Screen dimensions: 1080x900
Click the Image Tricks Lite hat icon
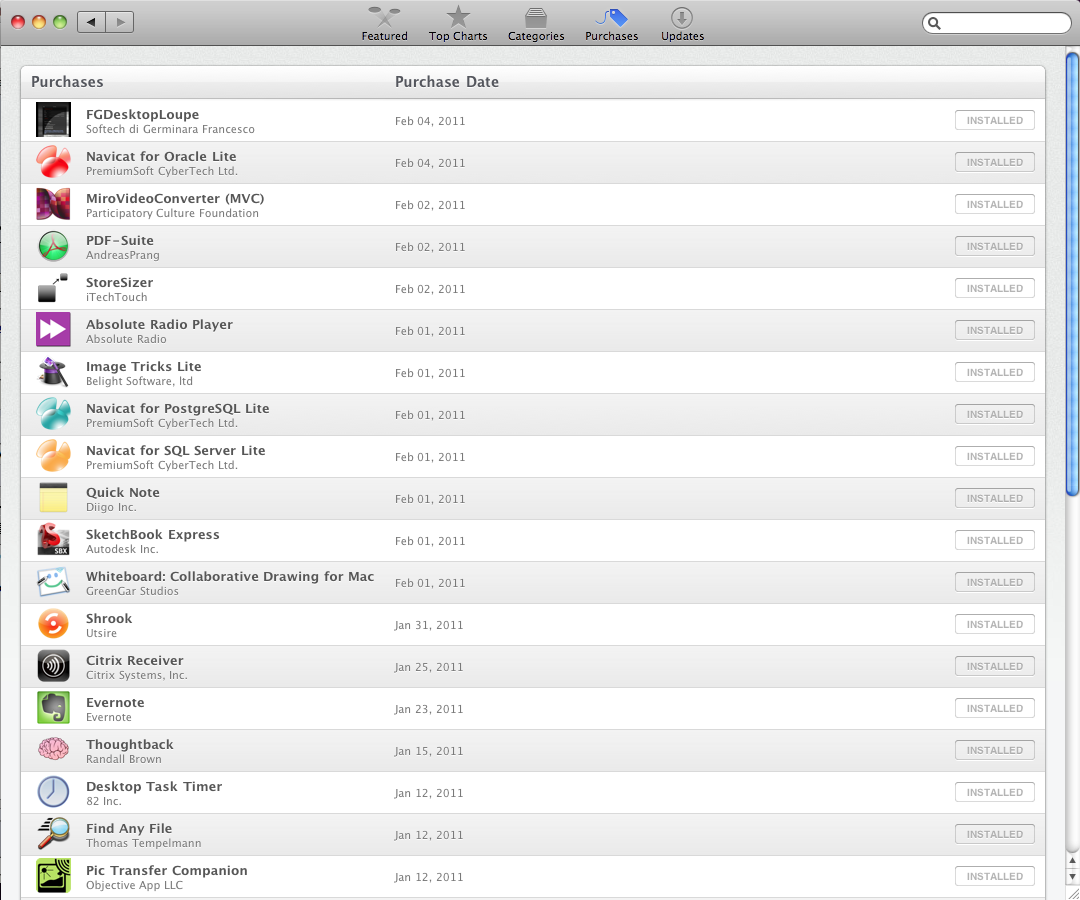53,372
